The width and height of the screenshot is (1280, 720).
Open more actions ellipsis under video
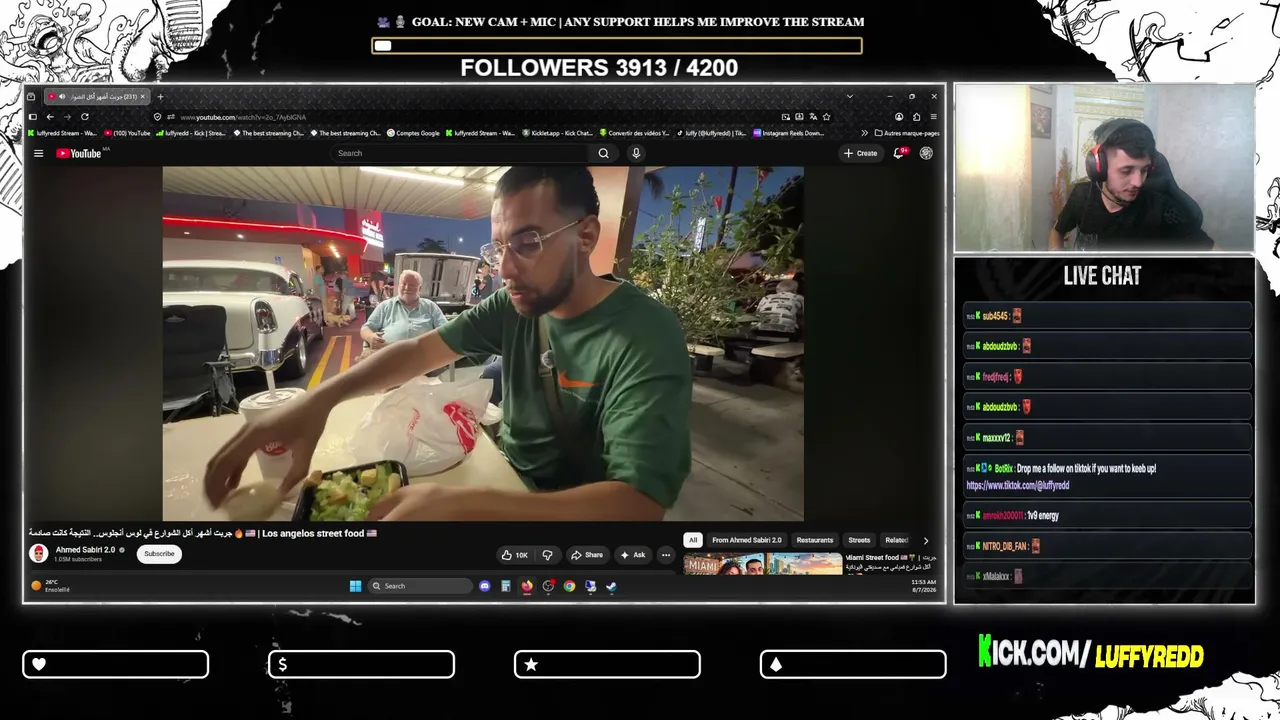click(x=666, y=555)
